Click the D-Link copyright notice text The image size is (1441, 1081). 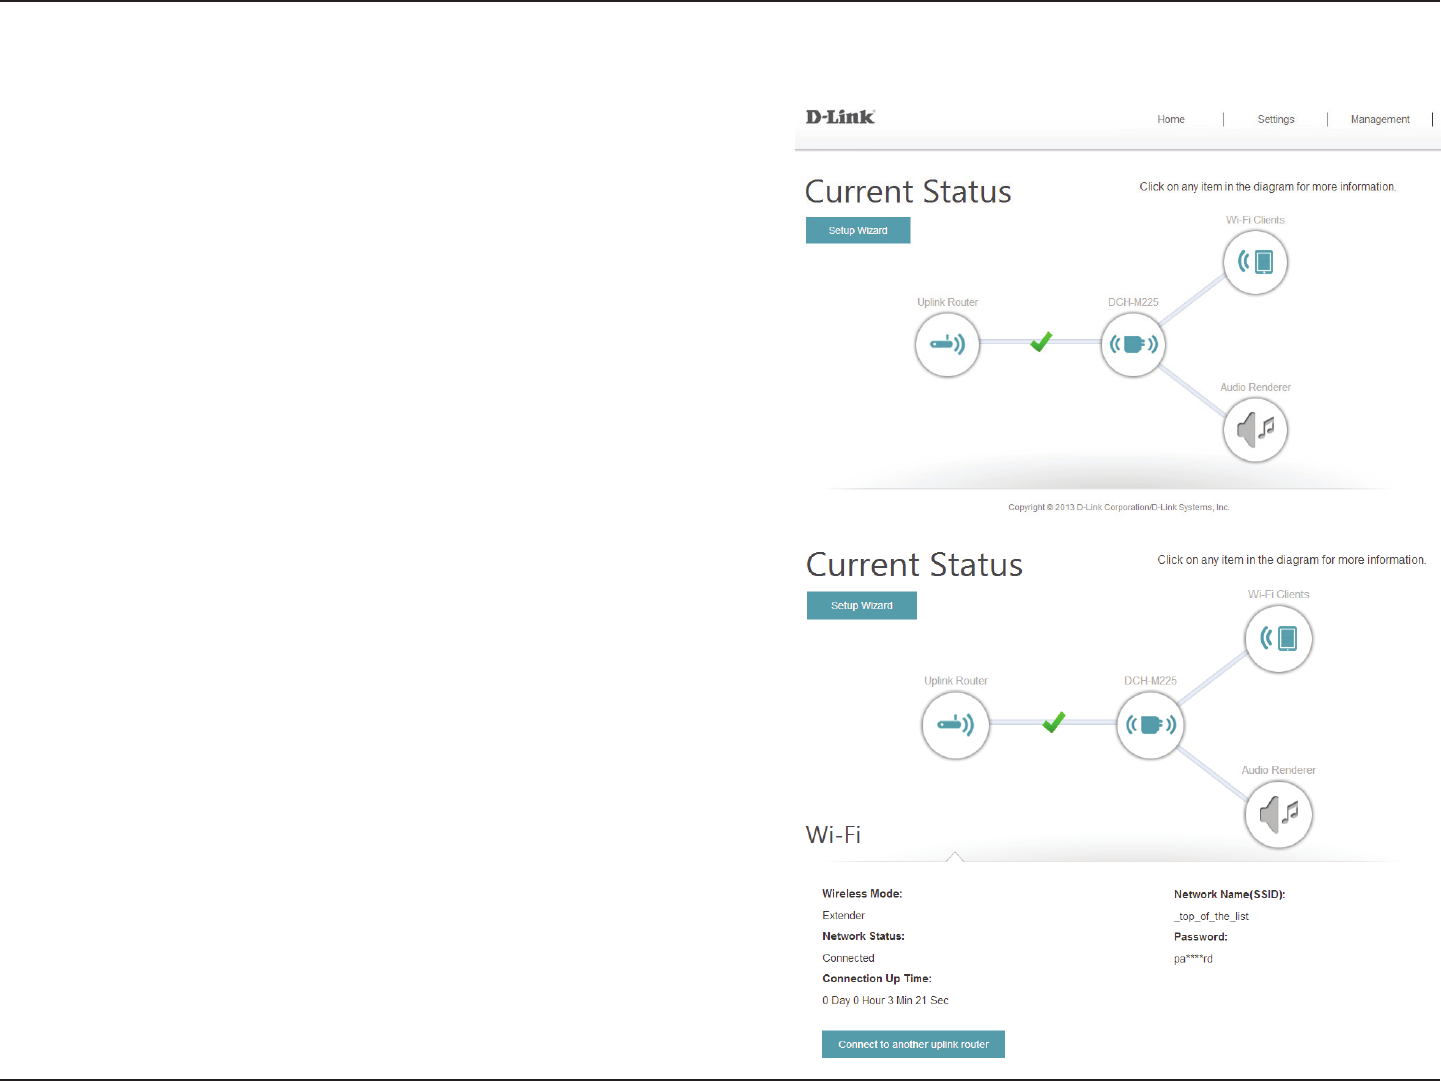pos(1119,507)
